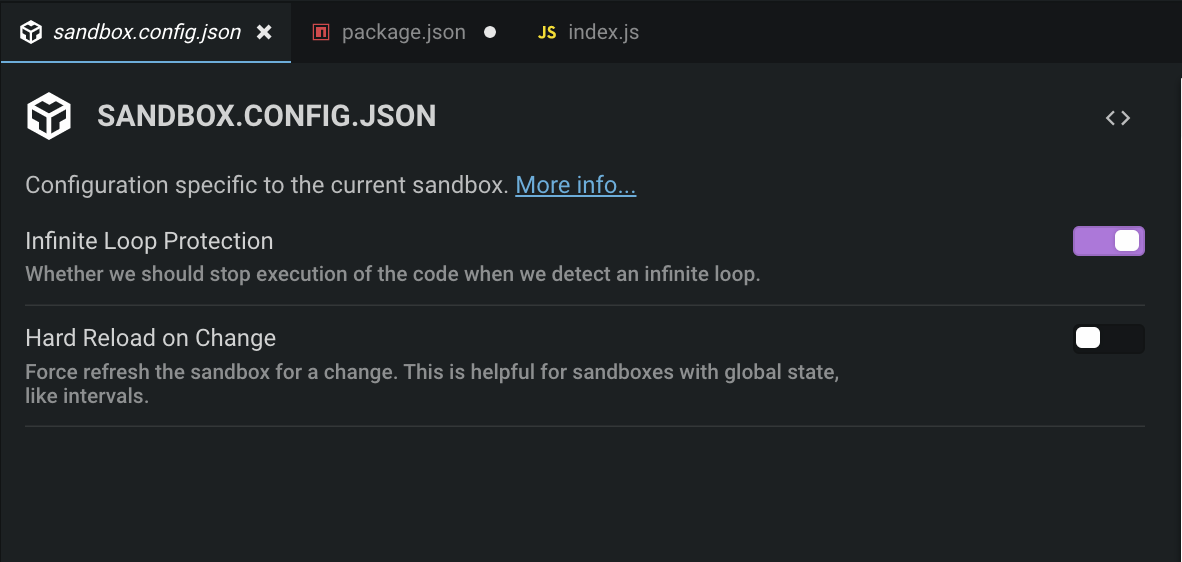Disable the Infinite Loop Protection toggle

point(1108,241)
